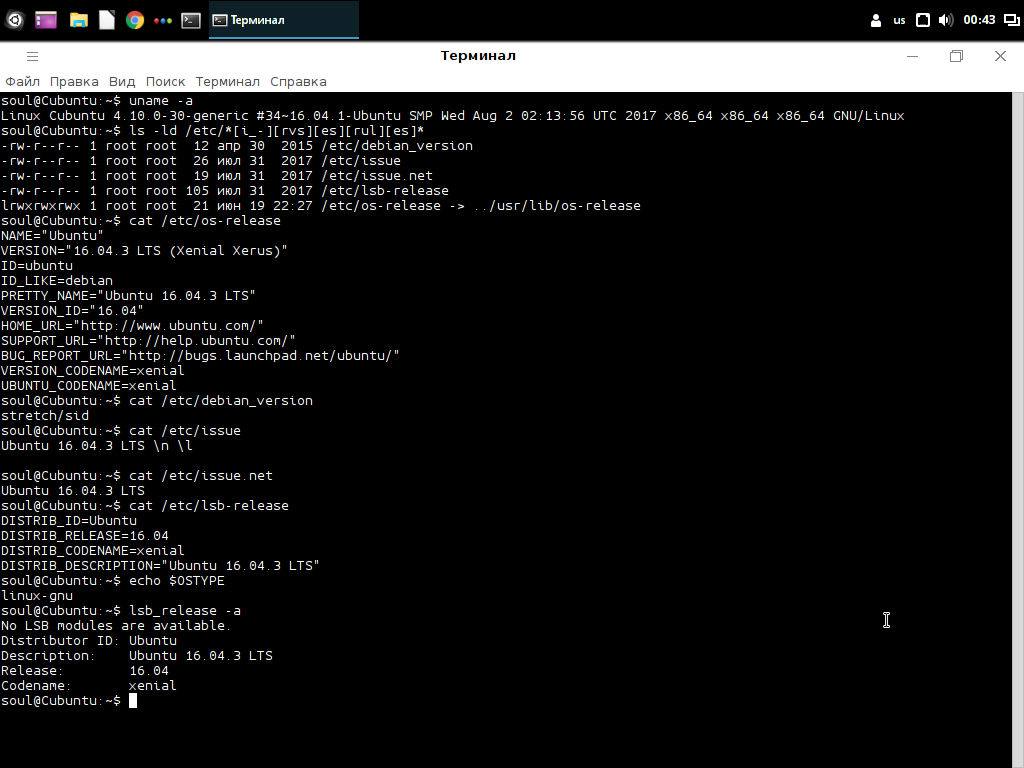This screenshot has width=1024, height=768.
Task: Click the 'ID_LIKE=debian' line
Action: (57, 281)
